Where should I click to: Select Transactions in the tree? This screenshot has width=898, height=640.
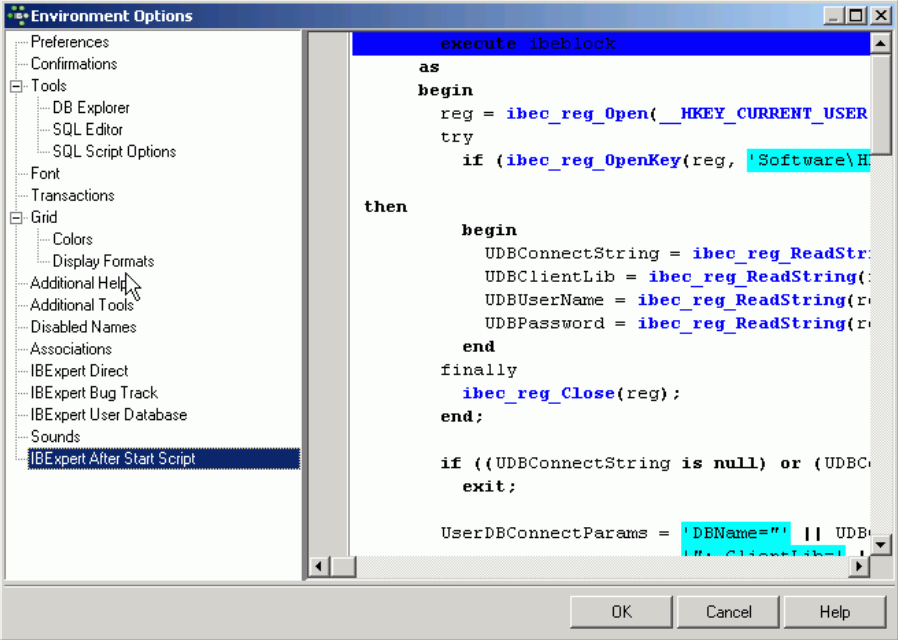[x=72, y=196]
